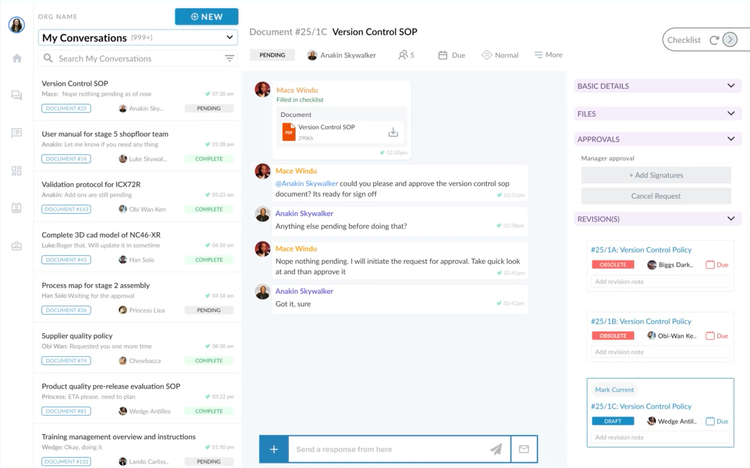
Task: Send the response with paper plane icon
Action: point(496,449)
